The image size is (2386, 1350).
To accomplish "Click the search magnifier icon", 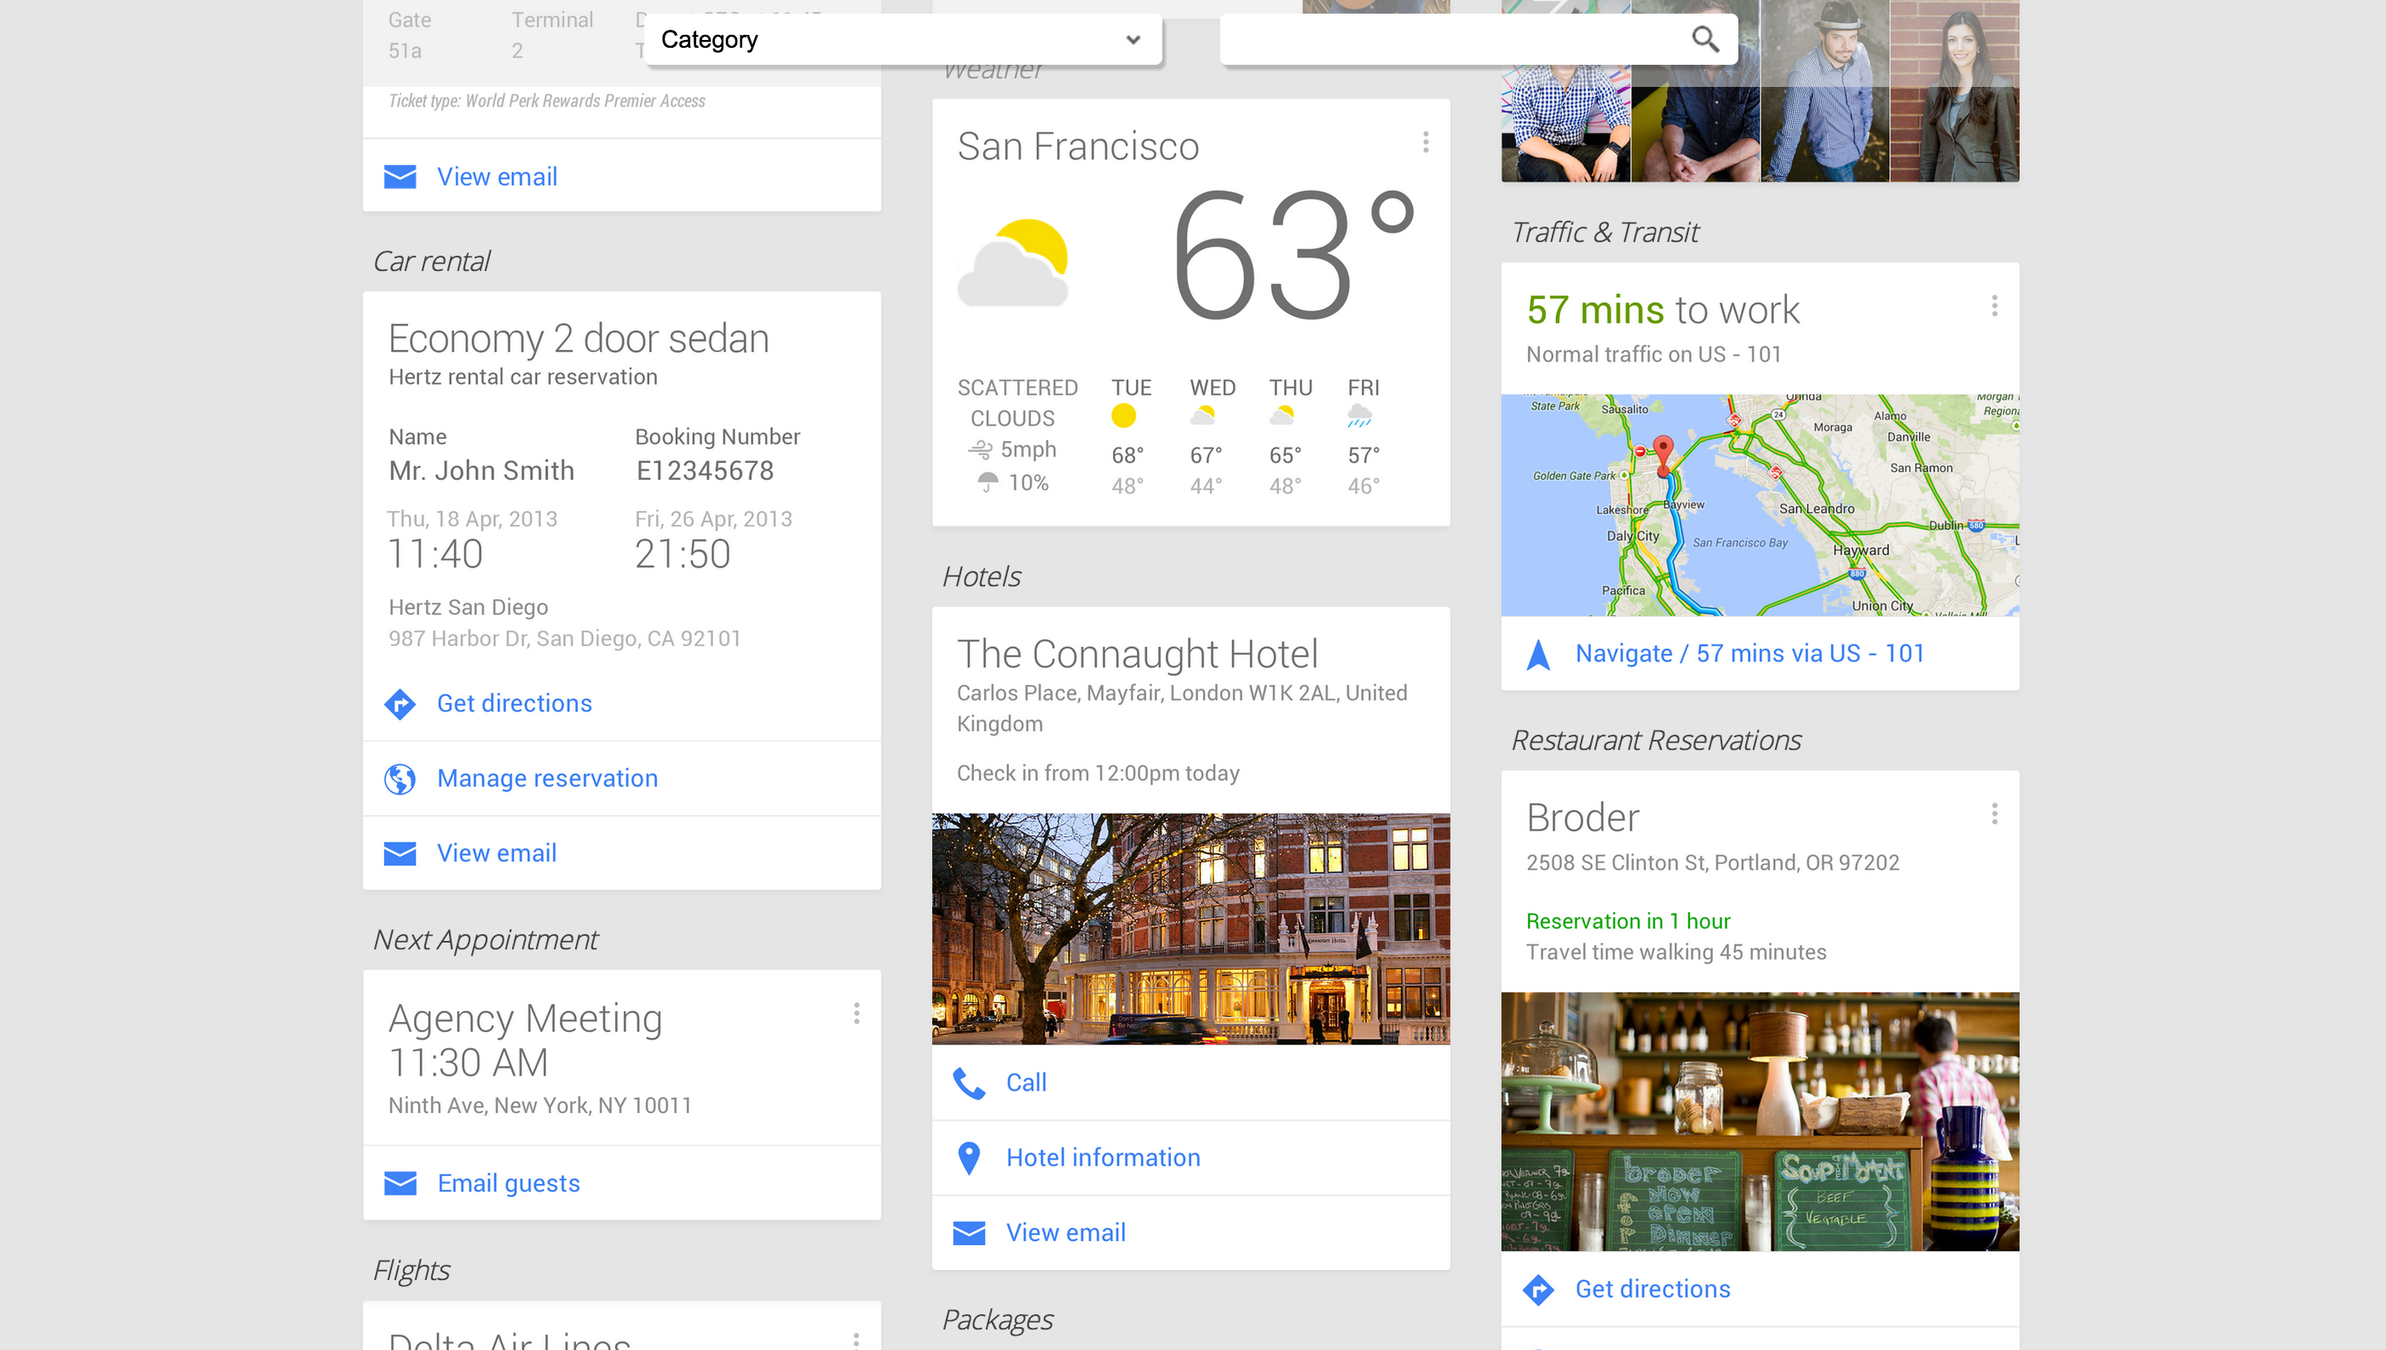I will [x=1705, y=40].
